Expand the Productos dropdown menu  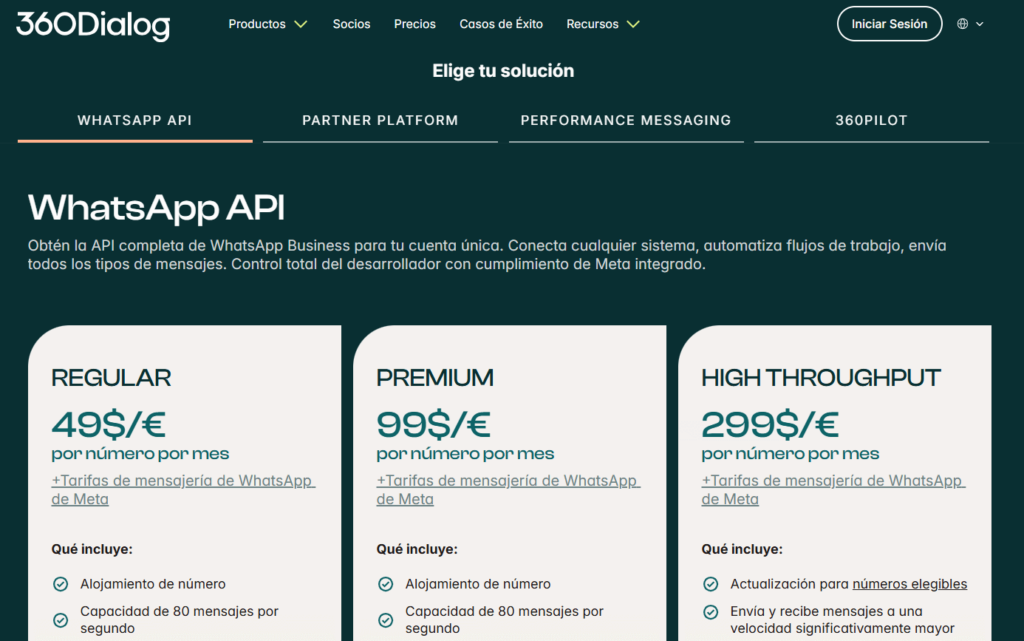tap(267, 24)
